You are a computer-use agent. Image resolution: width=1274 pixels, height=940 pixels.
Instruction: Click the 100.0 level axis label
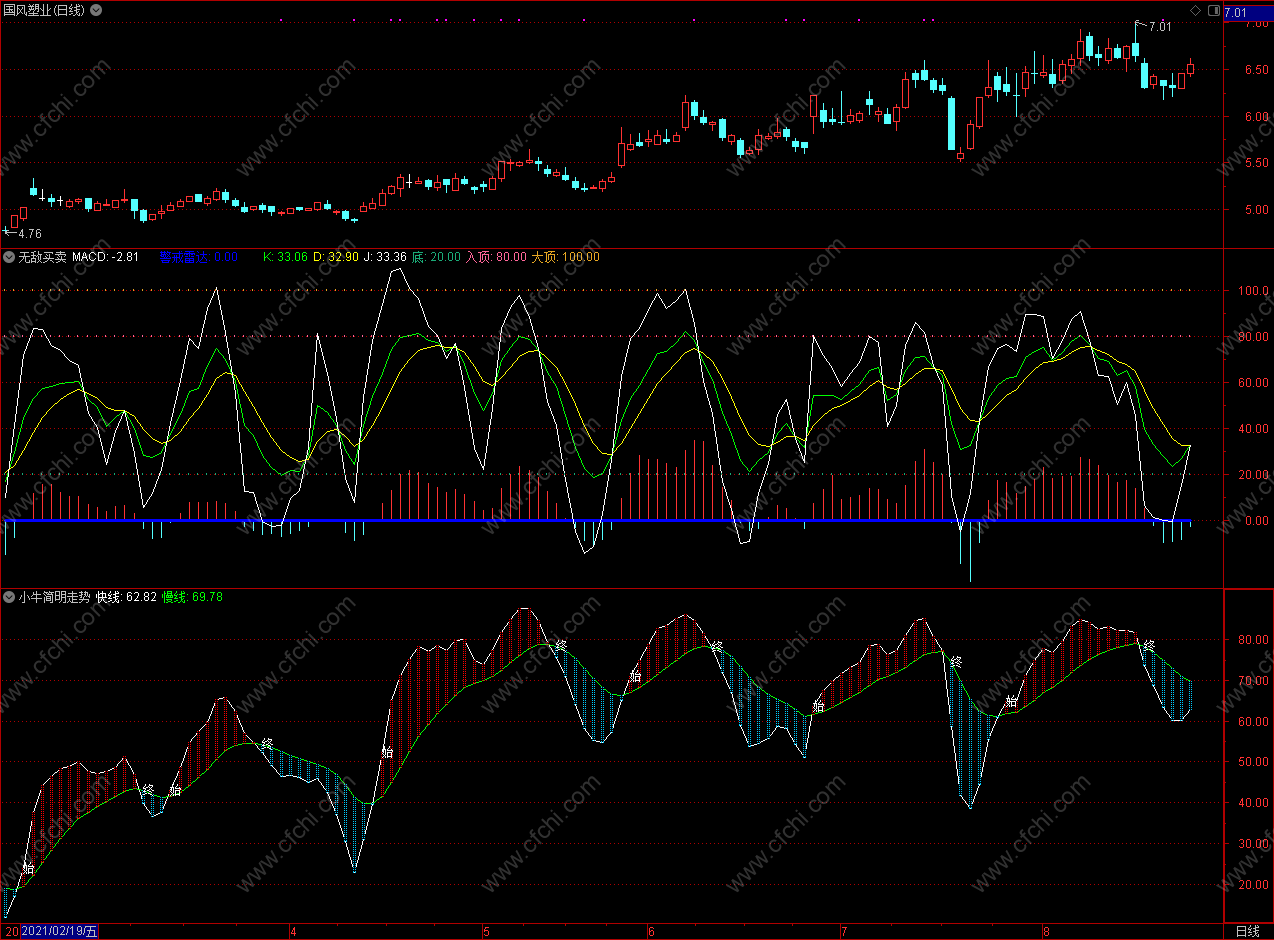tap(1252, 291)
